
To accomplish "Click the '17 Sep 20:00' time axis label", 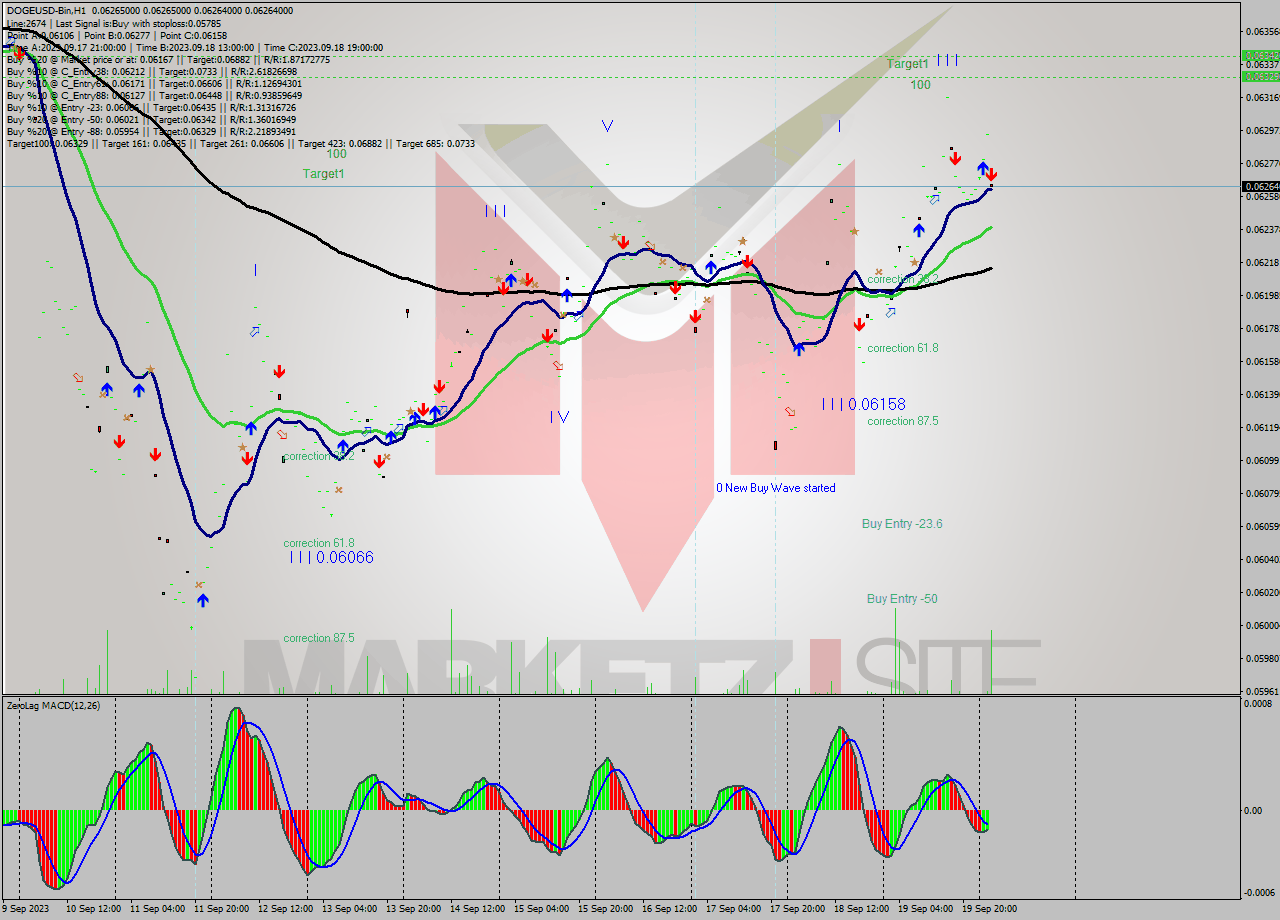I will click(x=796, y=909).
